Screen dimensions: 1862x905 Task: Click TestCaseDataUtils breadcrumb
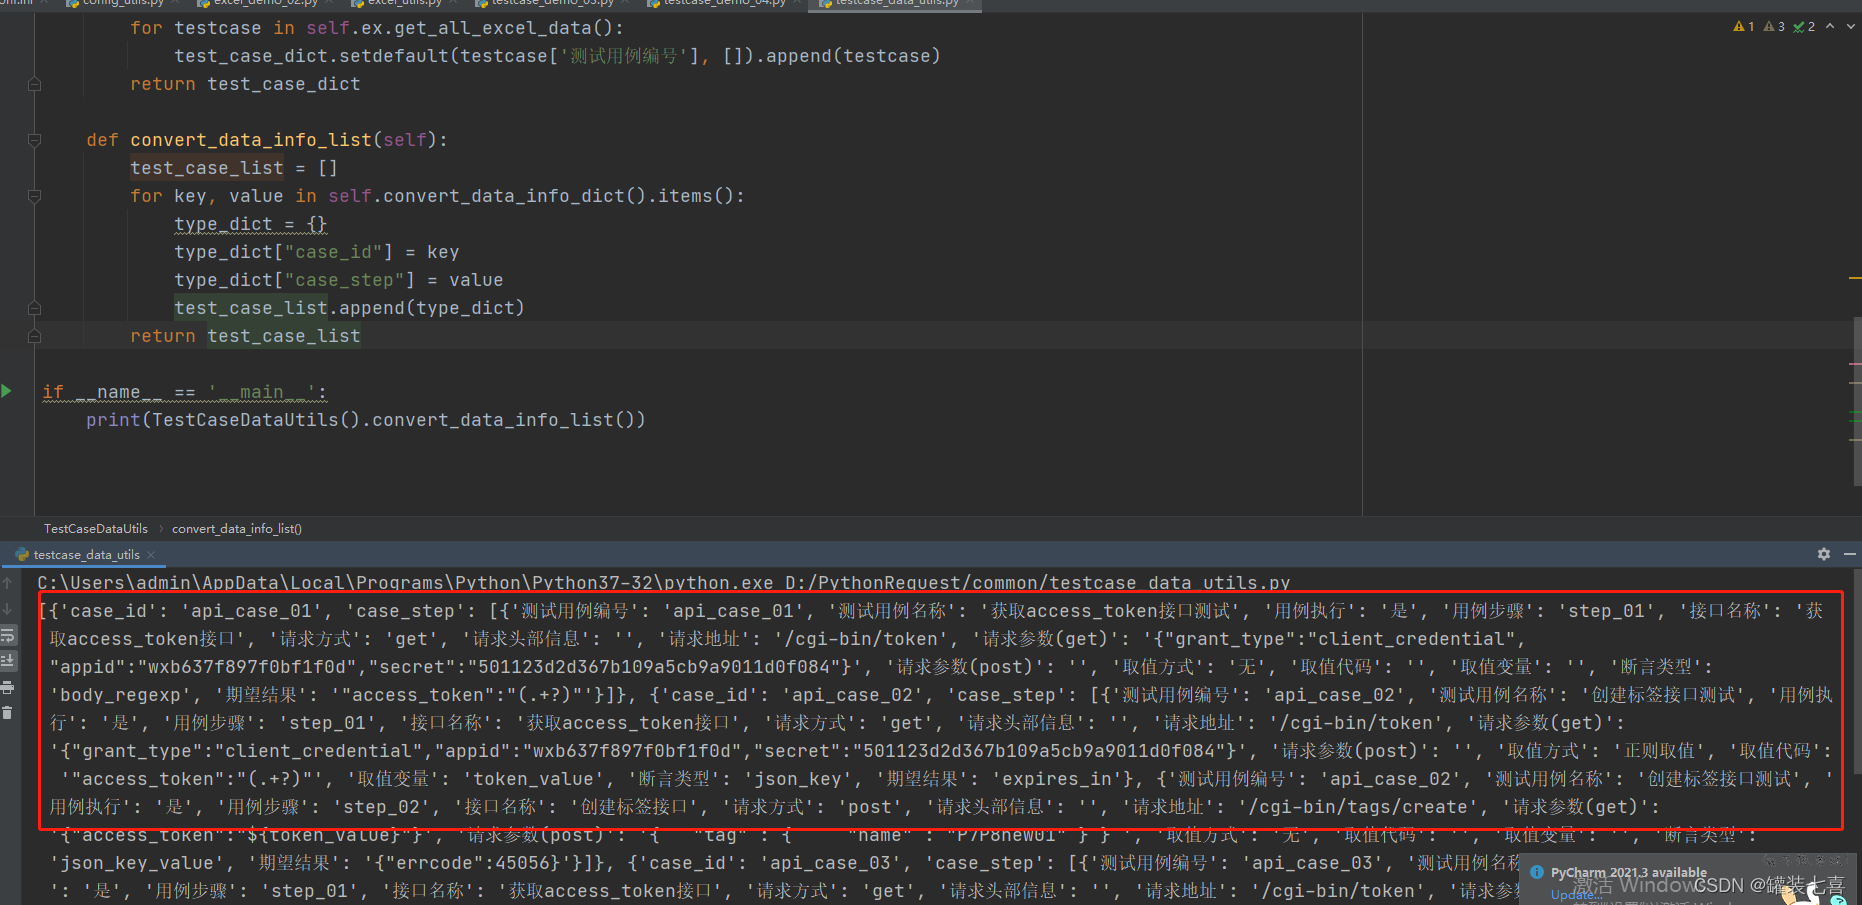click(x=96, y=528)
